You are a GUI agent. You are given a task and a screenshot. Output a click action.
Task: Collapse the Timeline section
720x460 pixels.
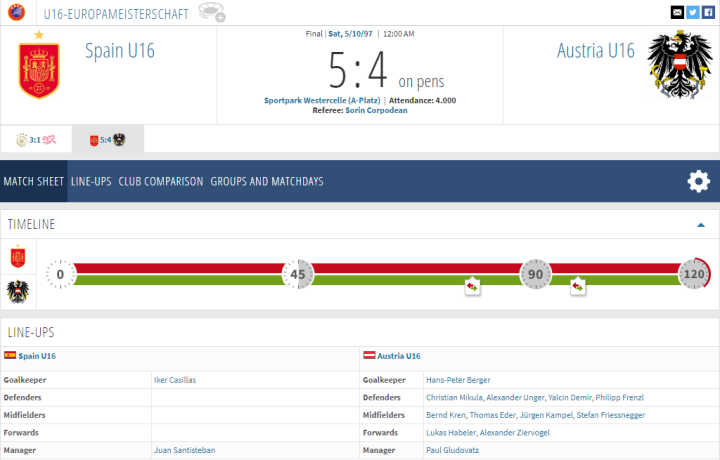click(700, 224)
